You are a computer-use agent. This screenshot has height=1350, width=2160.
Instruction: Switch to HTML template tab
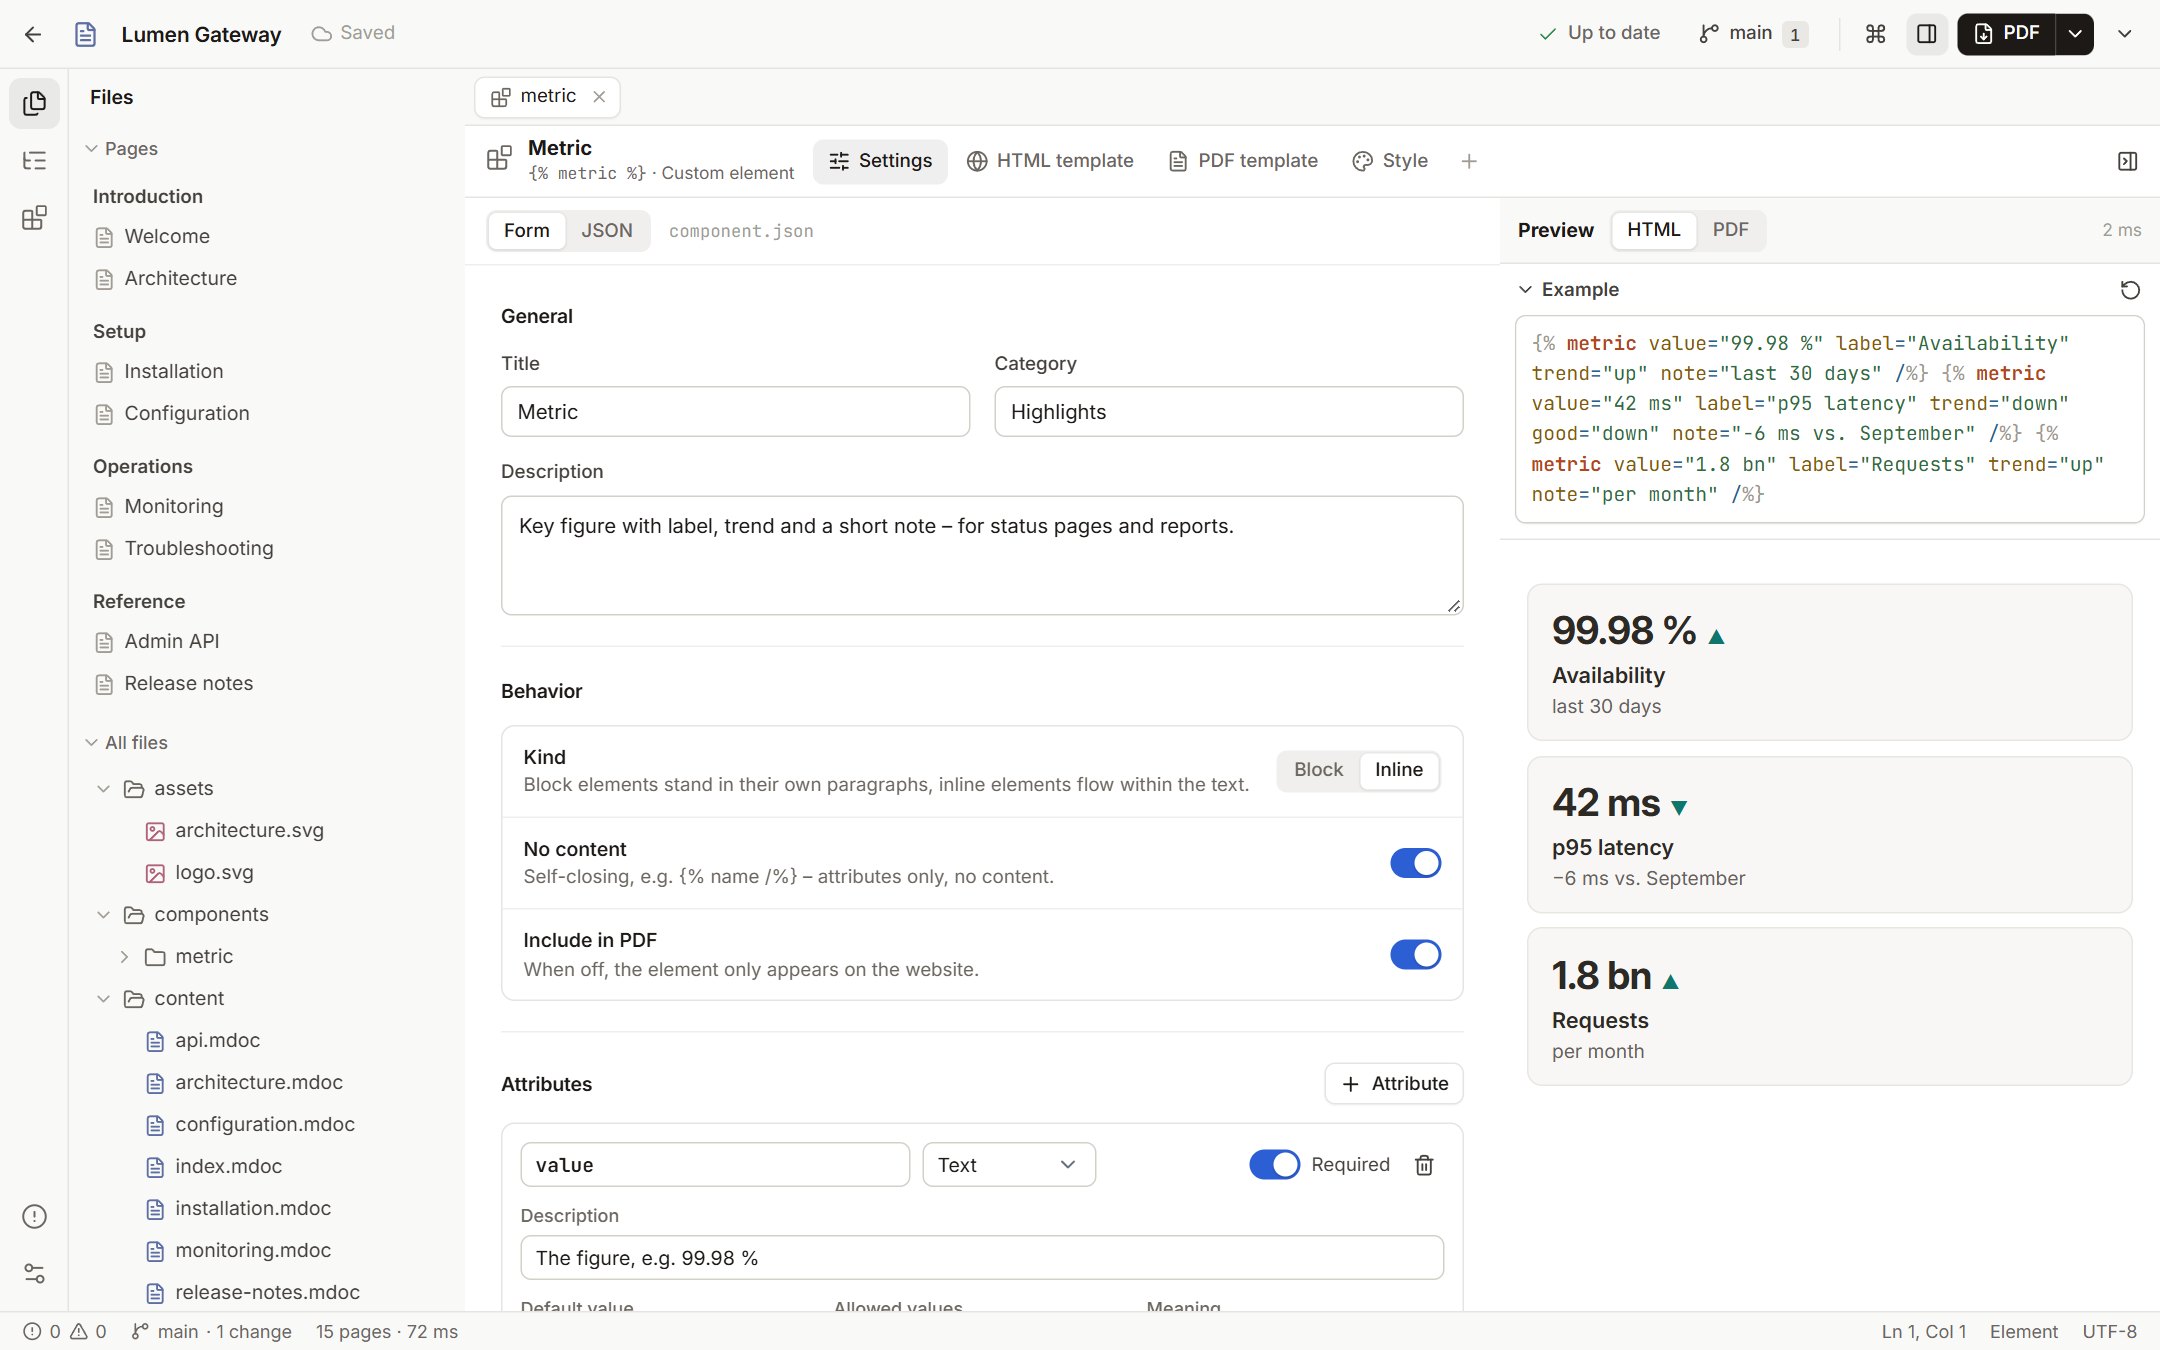[1050, 161]
